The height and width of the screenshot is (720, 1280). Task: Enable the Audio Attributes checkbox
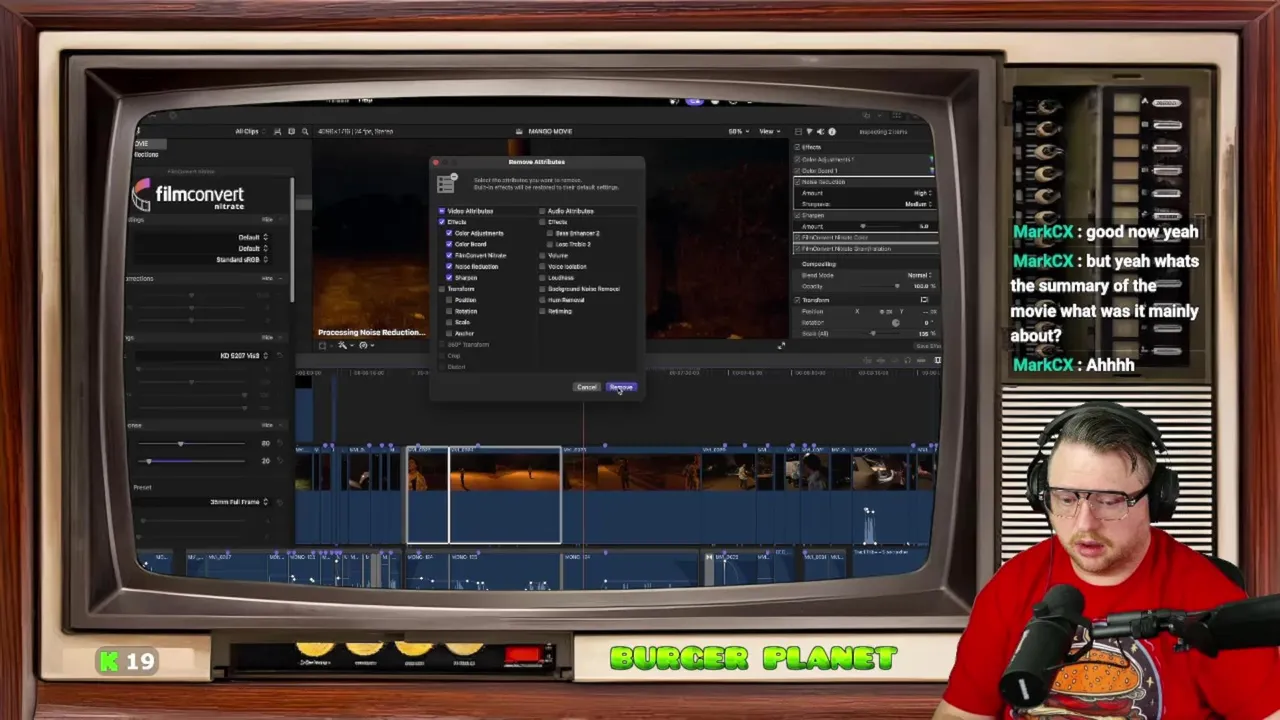click(x=542, y=211)
